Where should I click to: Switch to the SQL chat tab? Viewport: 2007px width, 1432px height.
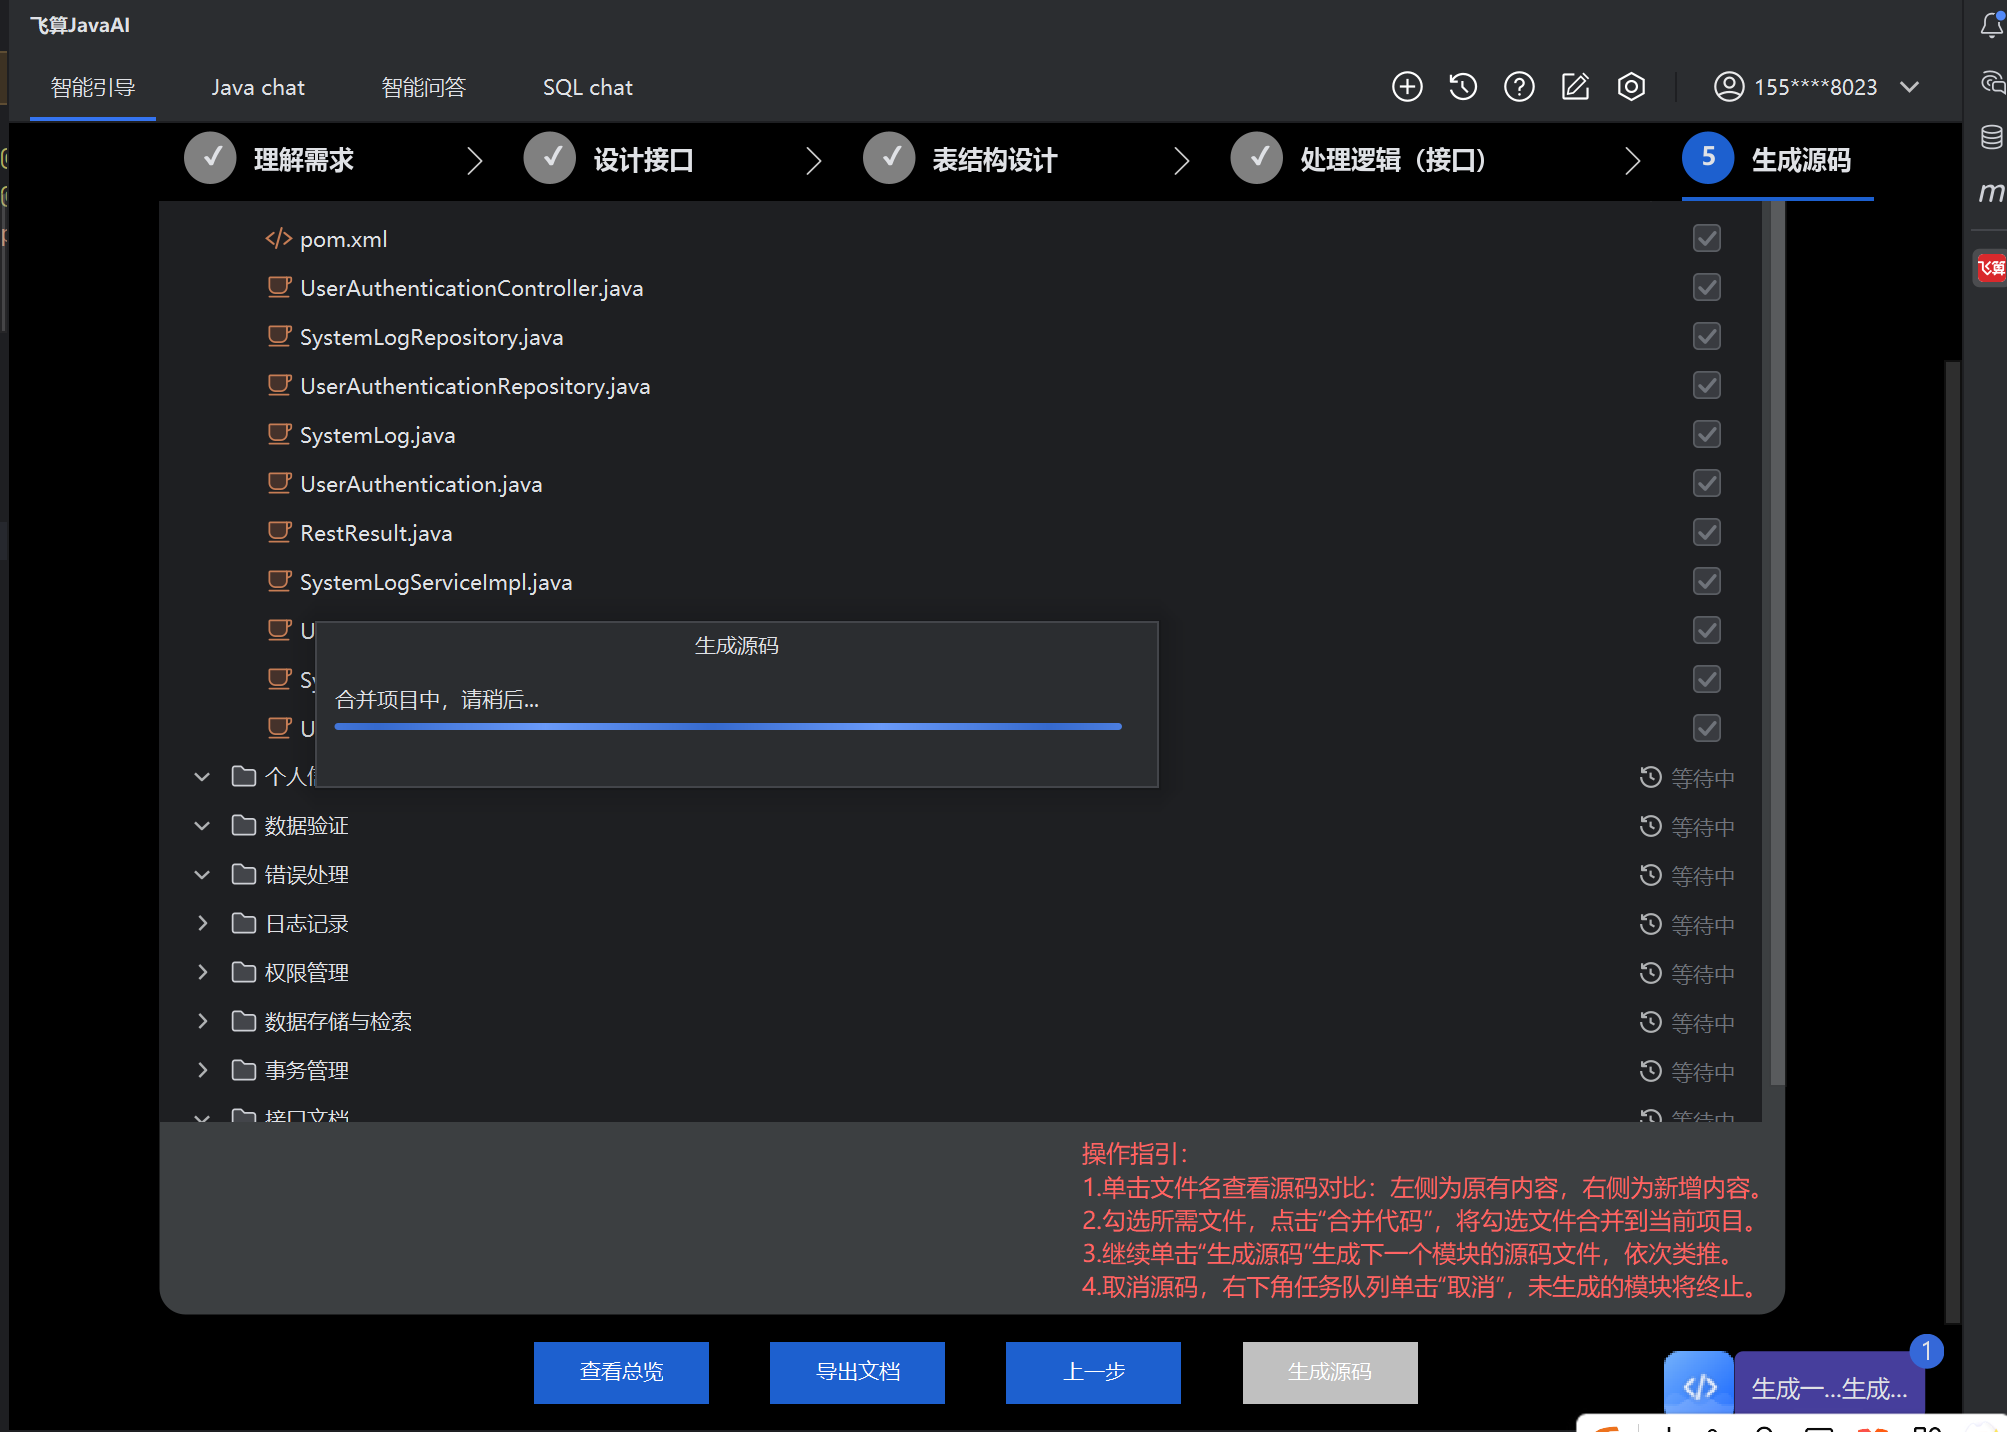(587, 87)
